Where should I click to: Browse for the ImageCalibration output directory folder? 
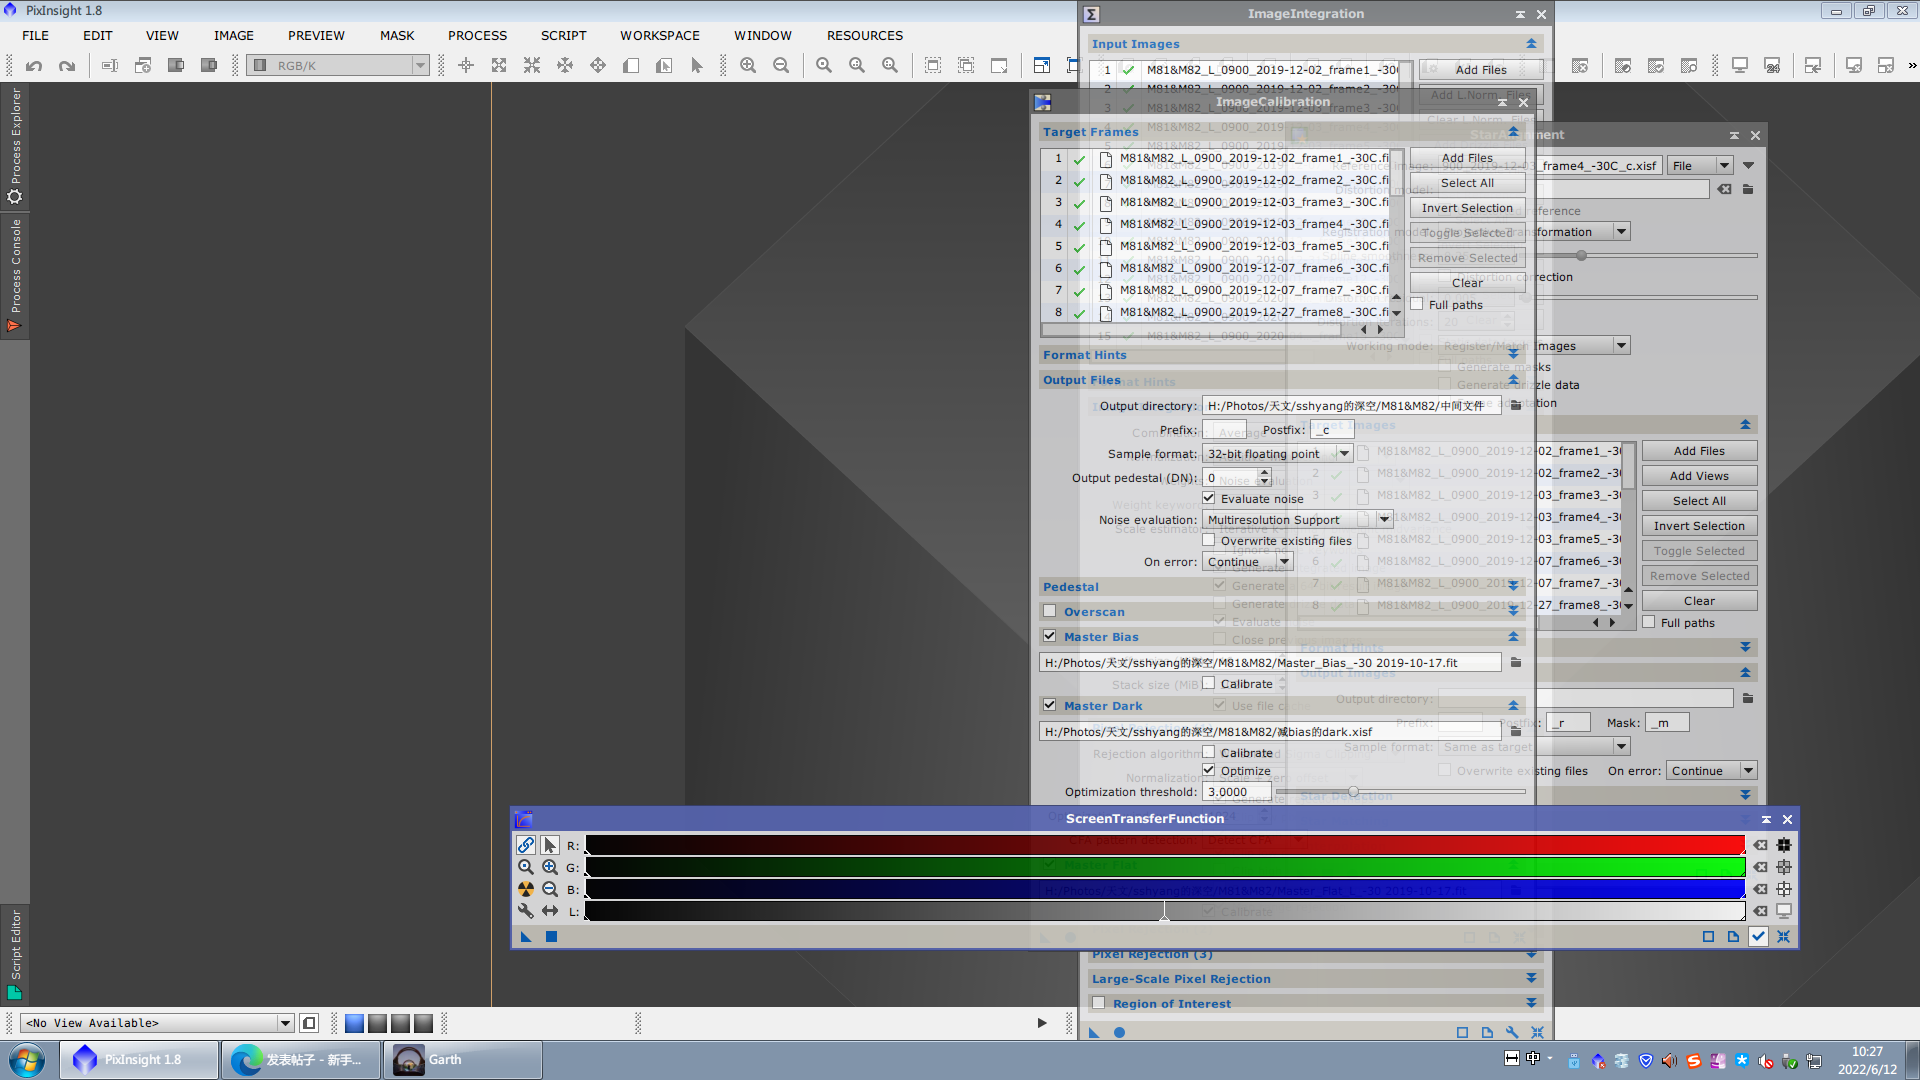point(1516,406)
